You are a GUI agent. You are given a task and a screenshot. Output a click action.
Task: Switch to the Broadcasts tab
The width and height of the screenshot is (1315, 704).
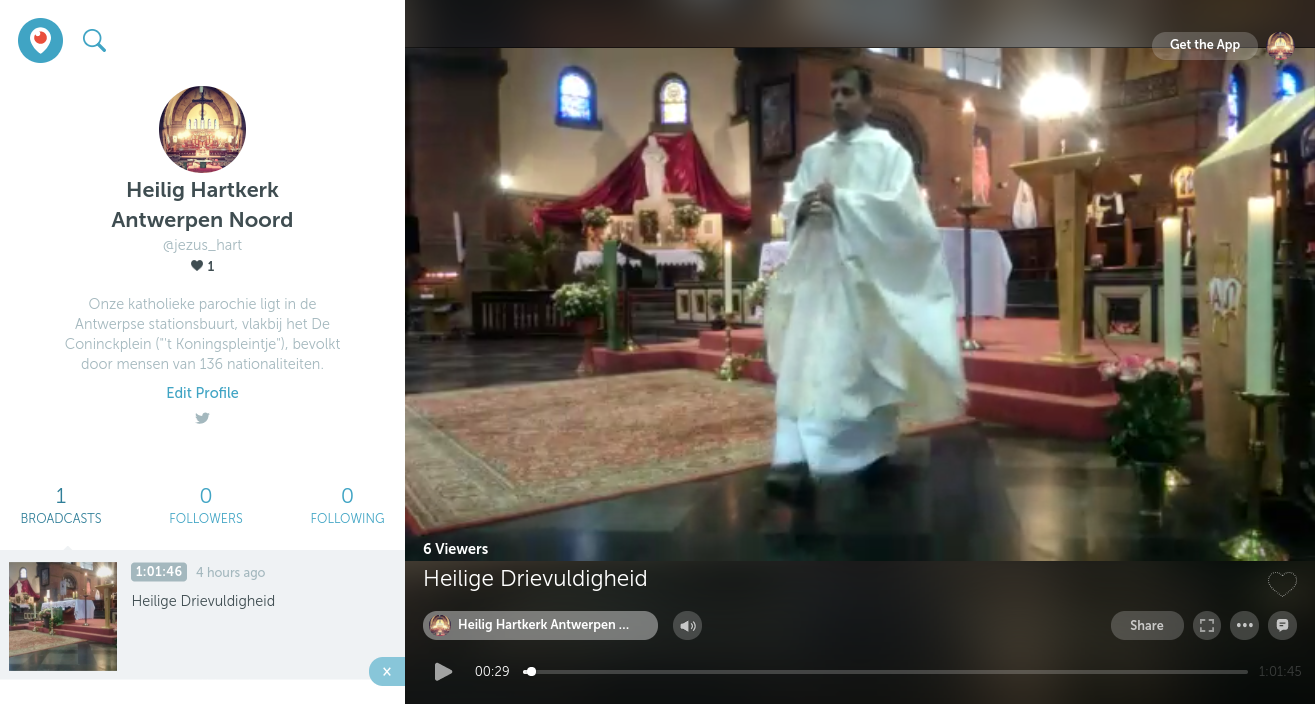pos(61,506)
